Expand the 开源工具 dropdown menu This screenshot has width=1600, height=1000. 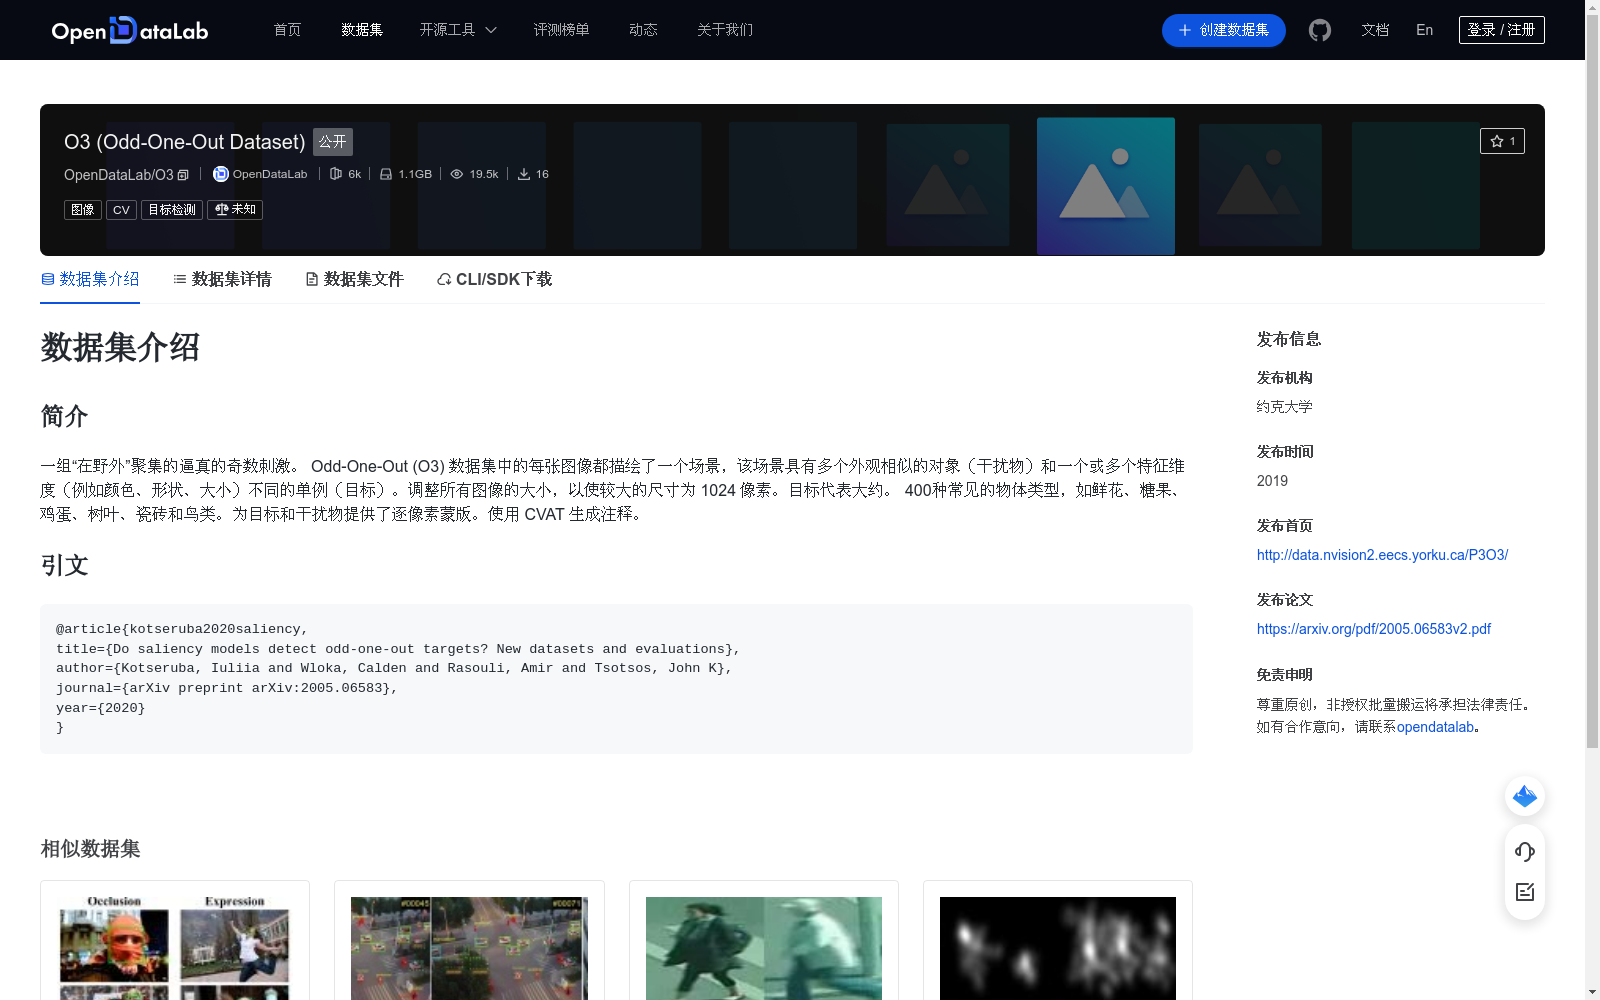pos(458,30)
